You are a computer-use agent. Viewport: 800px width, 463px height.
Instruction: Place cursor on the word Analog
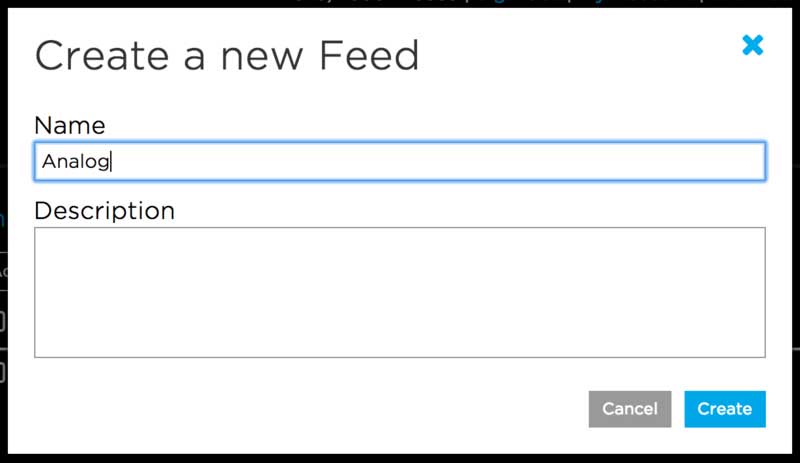click(x=75, y=161)
